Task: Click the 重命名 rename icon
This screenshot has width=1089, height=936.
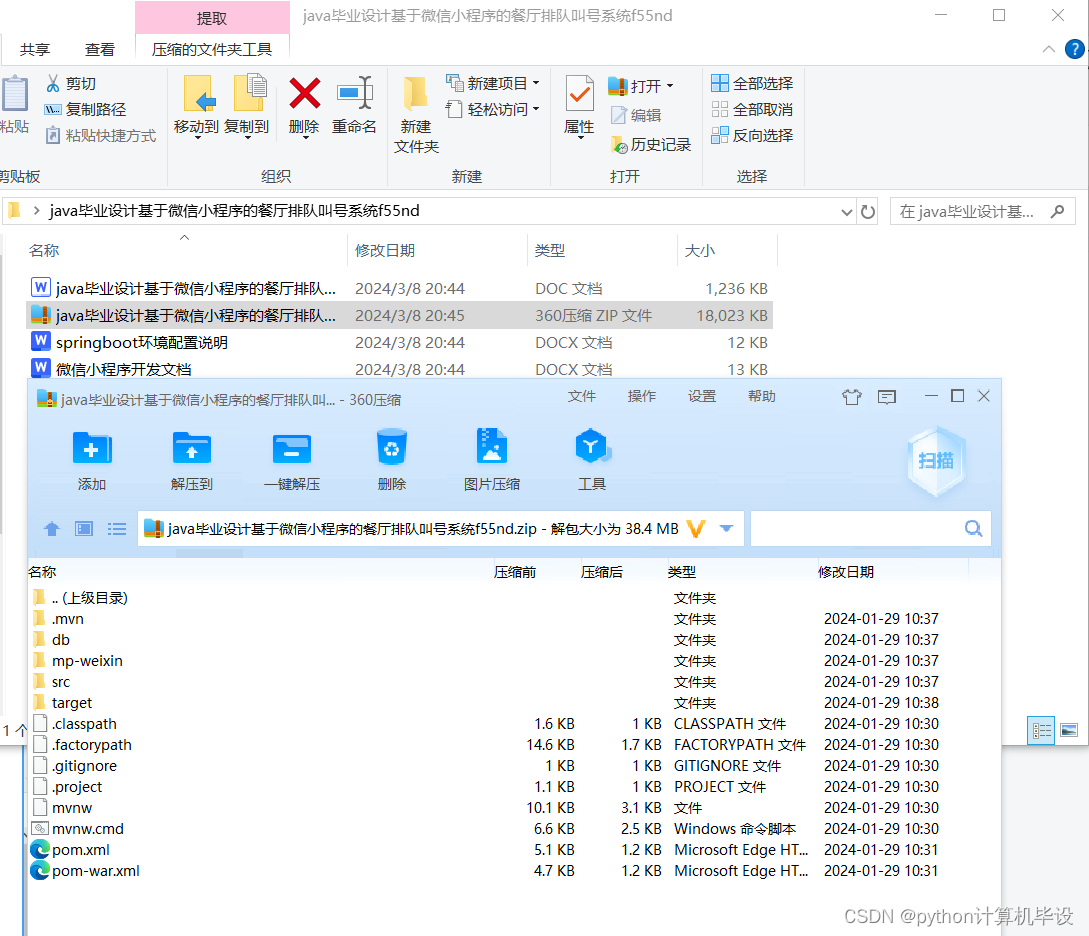Action: [354, 94]
